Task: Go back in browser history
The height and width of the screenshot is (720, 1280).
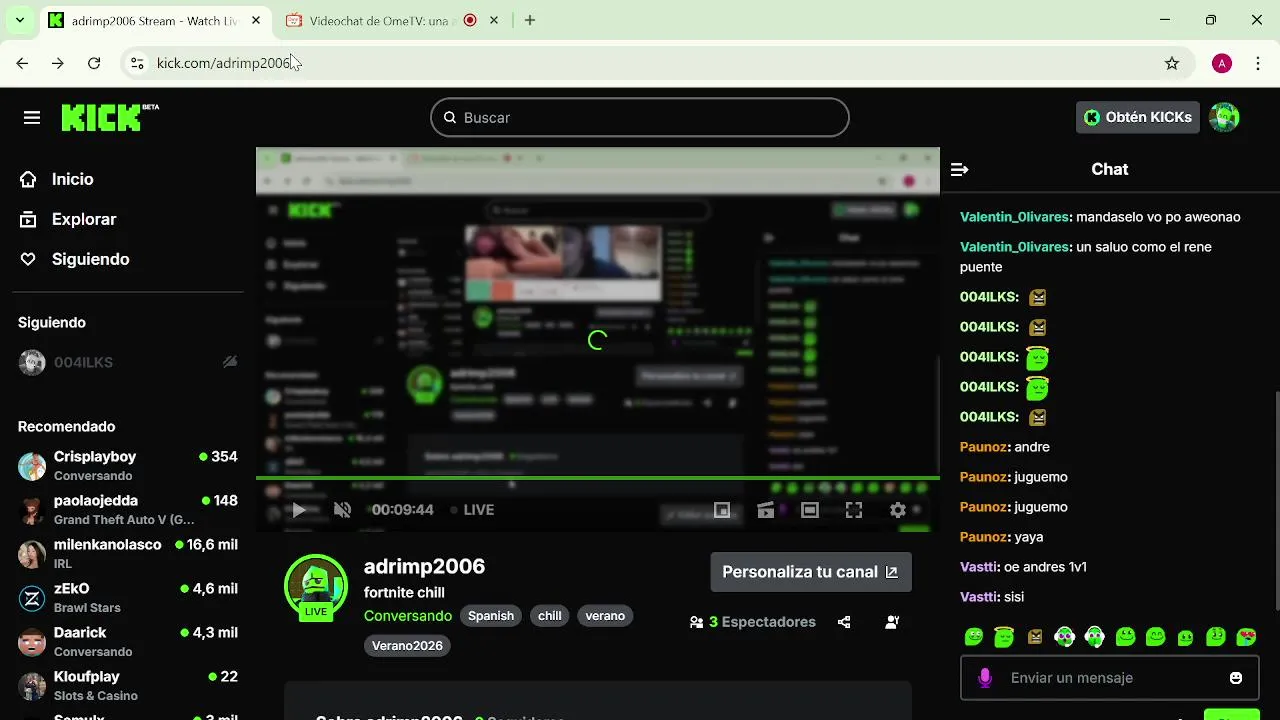Action: [22, 63]
